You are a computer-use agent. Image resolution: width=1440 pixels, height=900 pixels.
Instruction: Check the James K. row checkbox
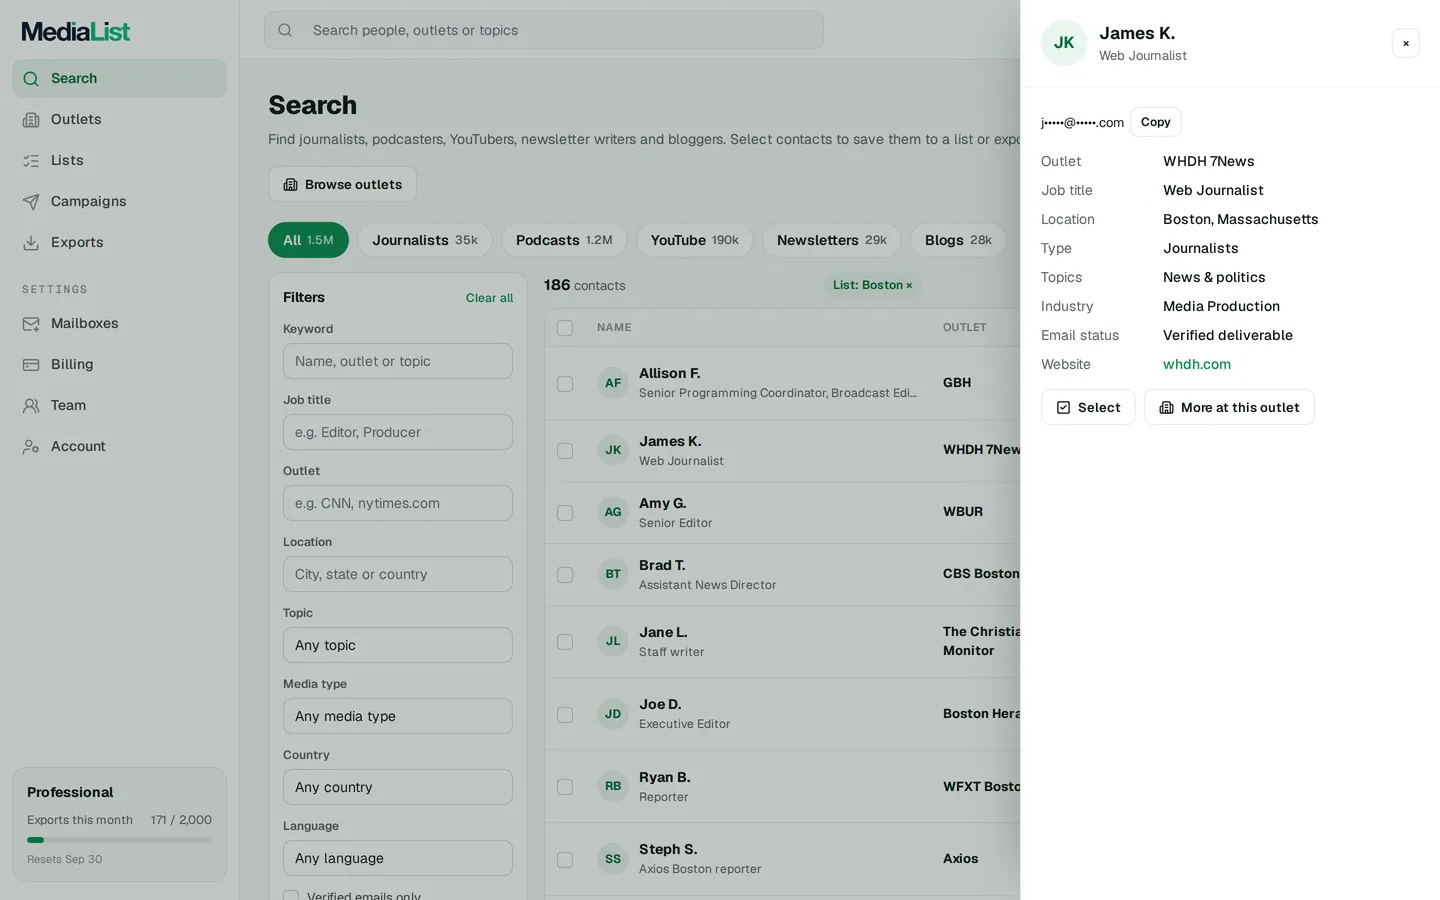[x=565, y=451]
